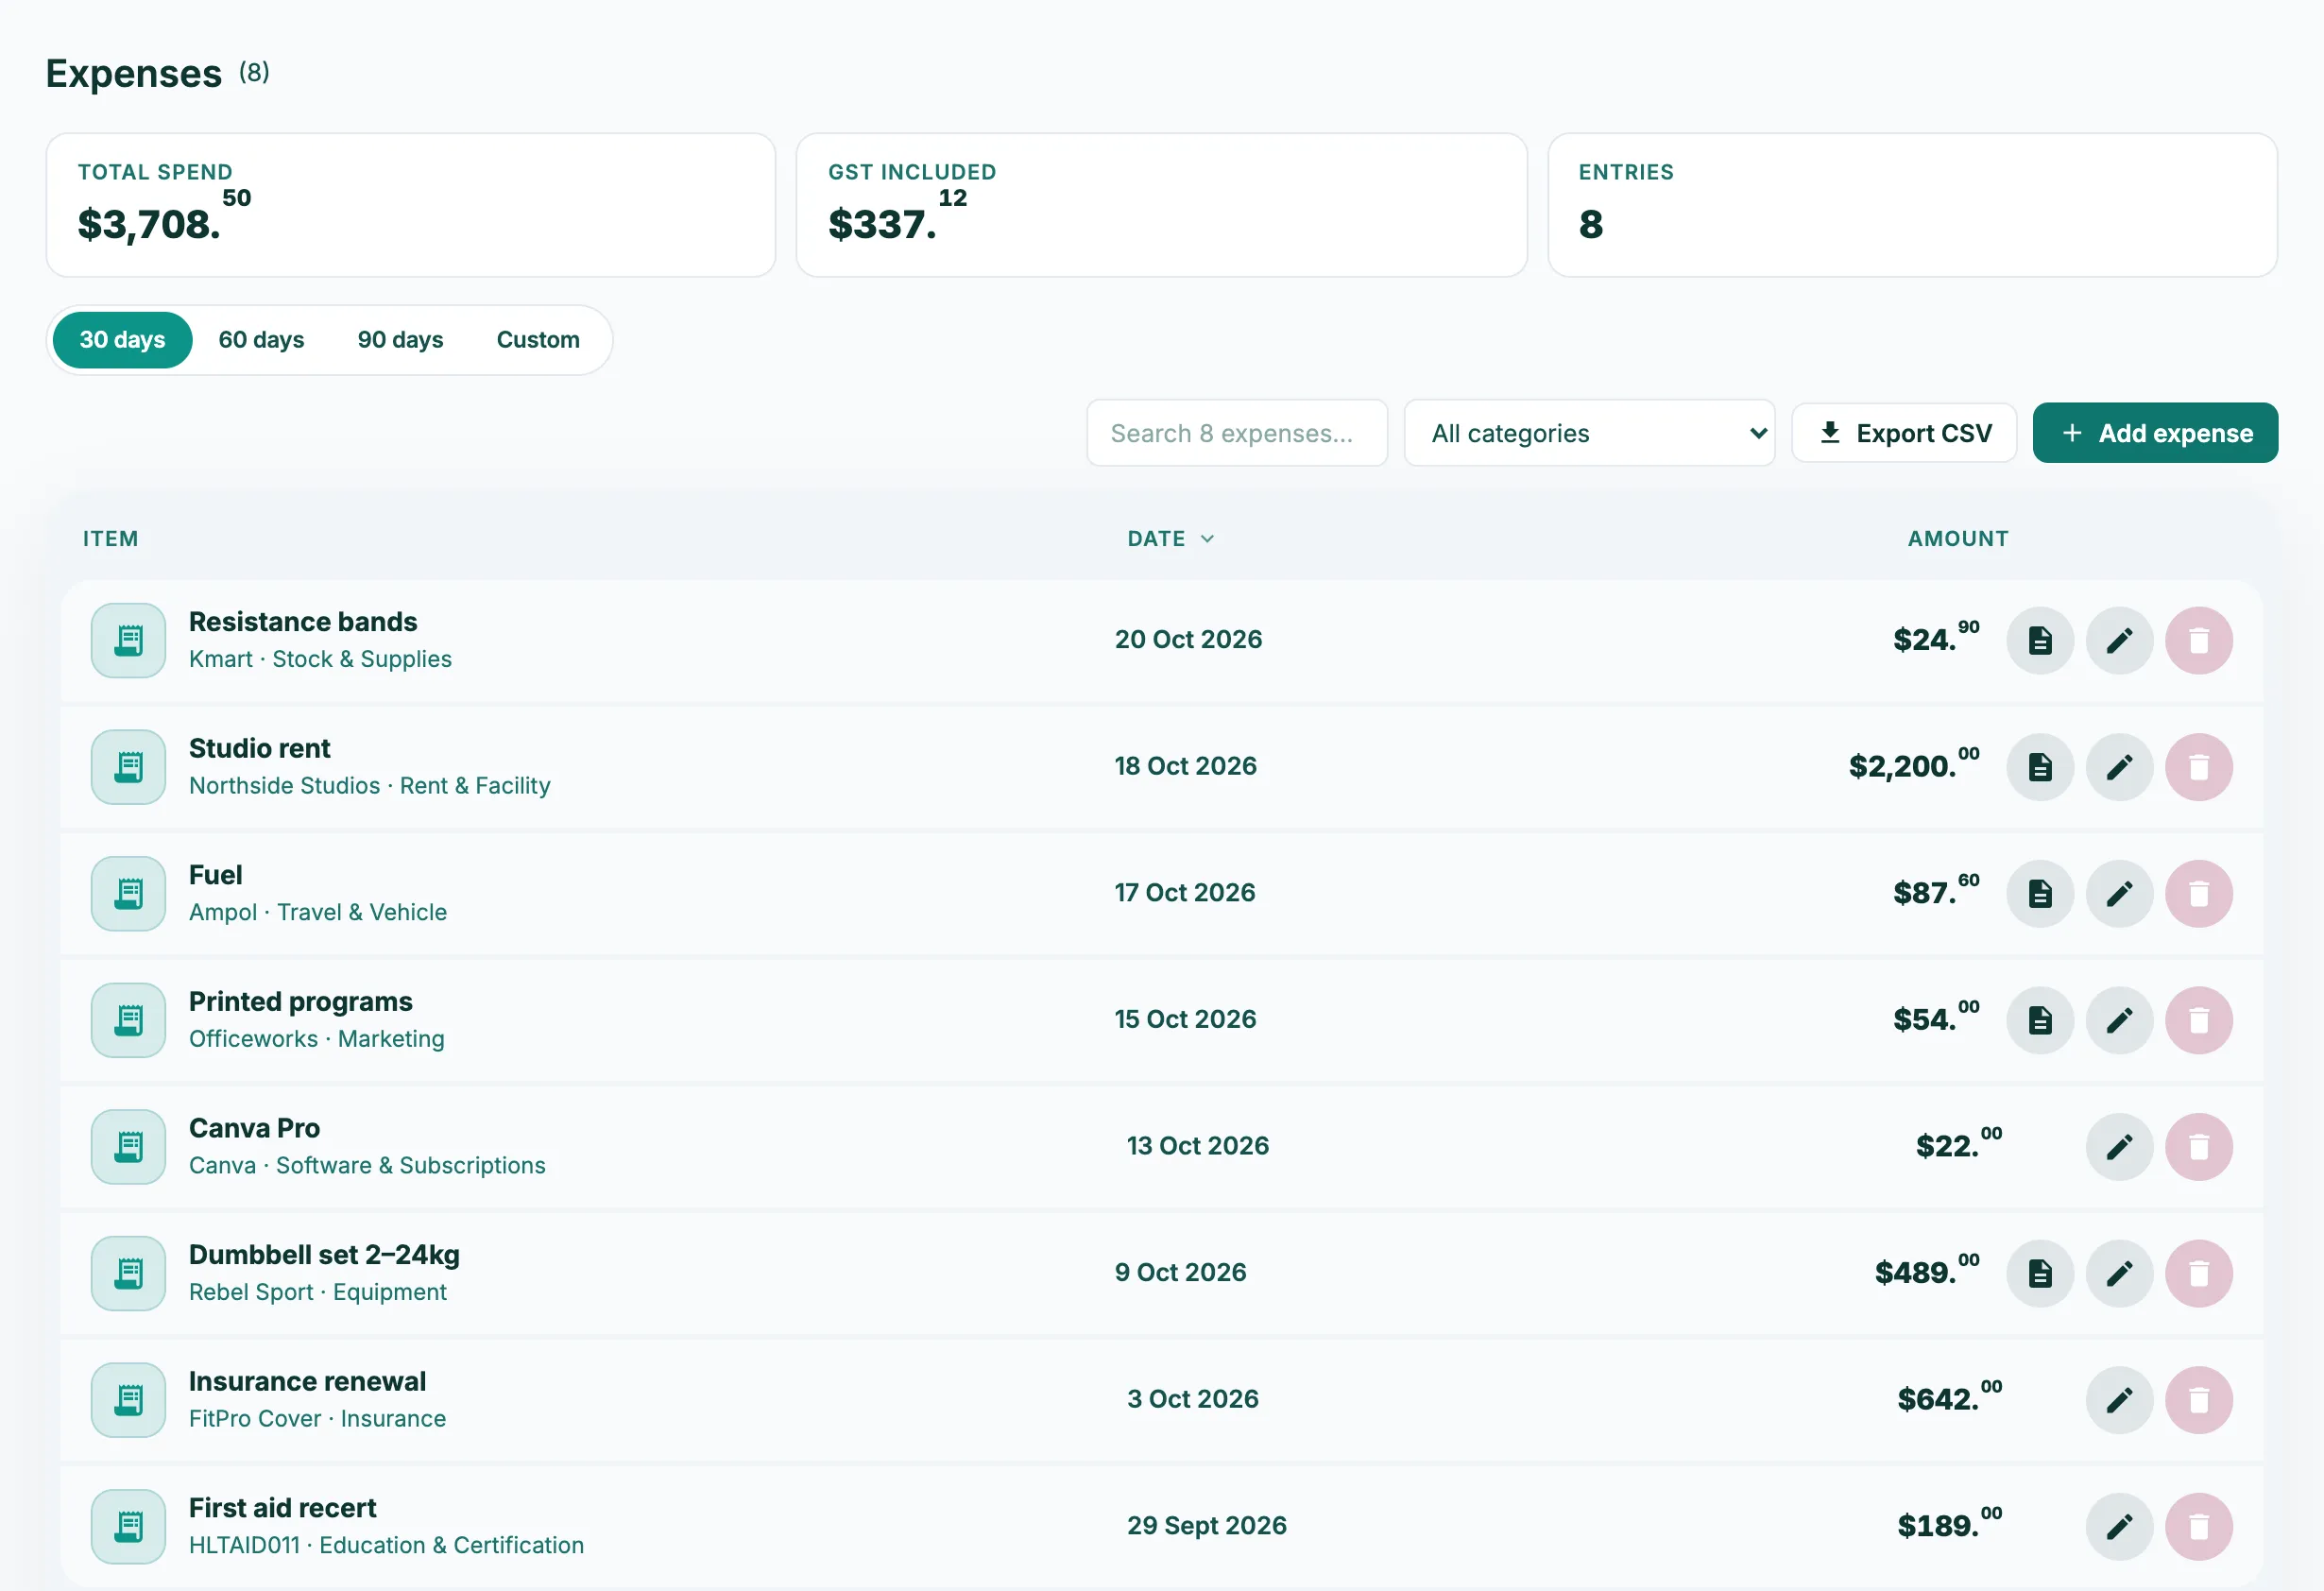Delete the Insurance renewal expense
The height and width of the screenshot is (1591, 2324).
coord(2198,1399)
